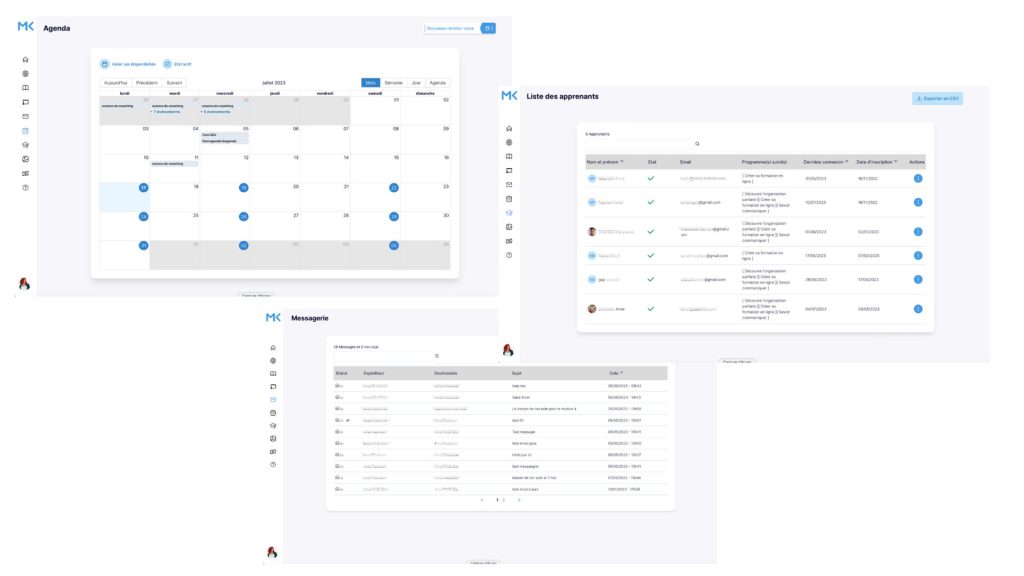Click search magnifier in Liste des apprenants

click(697, 144)
